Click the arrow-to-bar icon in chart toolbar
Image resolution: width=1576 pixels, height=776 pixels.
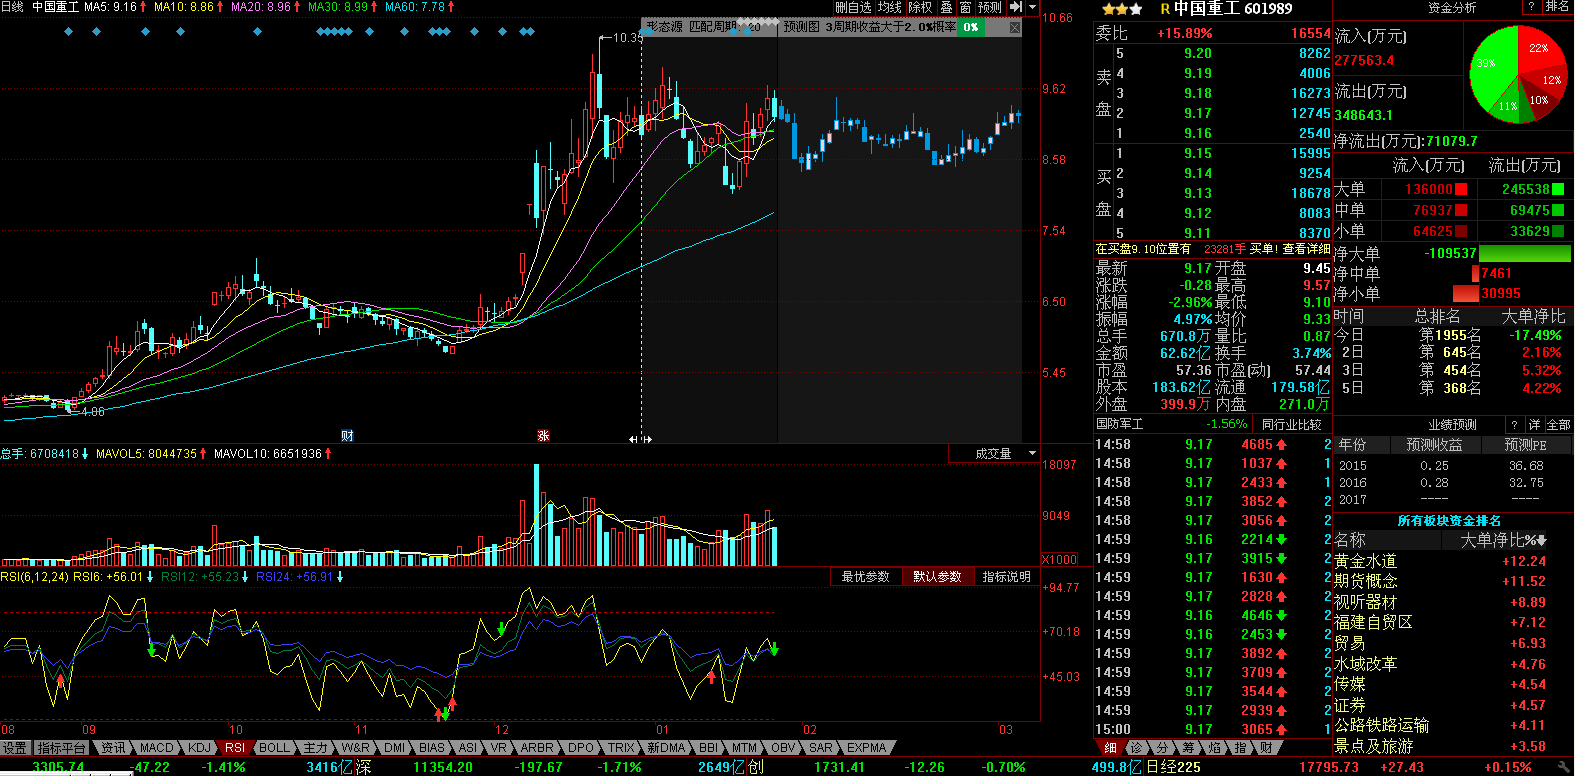pyautogui.click(x=1016, y=7)
